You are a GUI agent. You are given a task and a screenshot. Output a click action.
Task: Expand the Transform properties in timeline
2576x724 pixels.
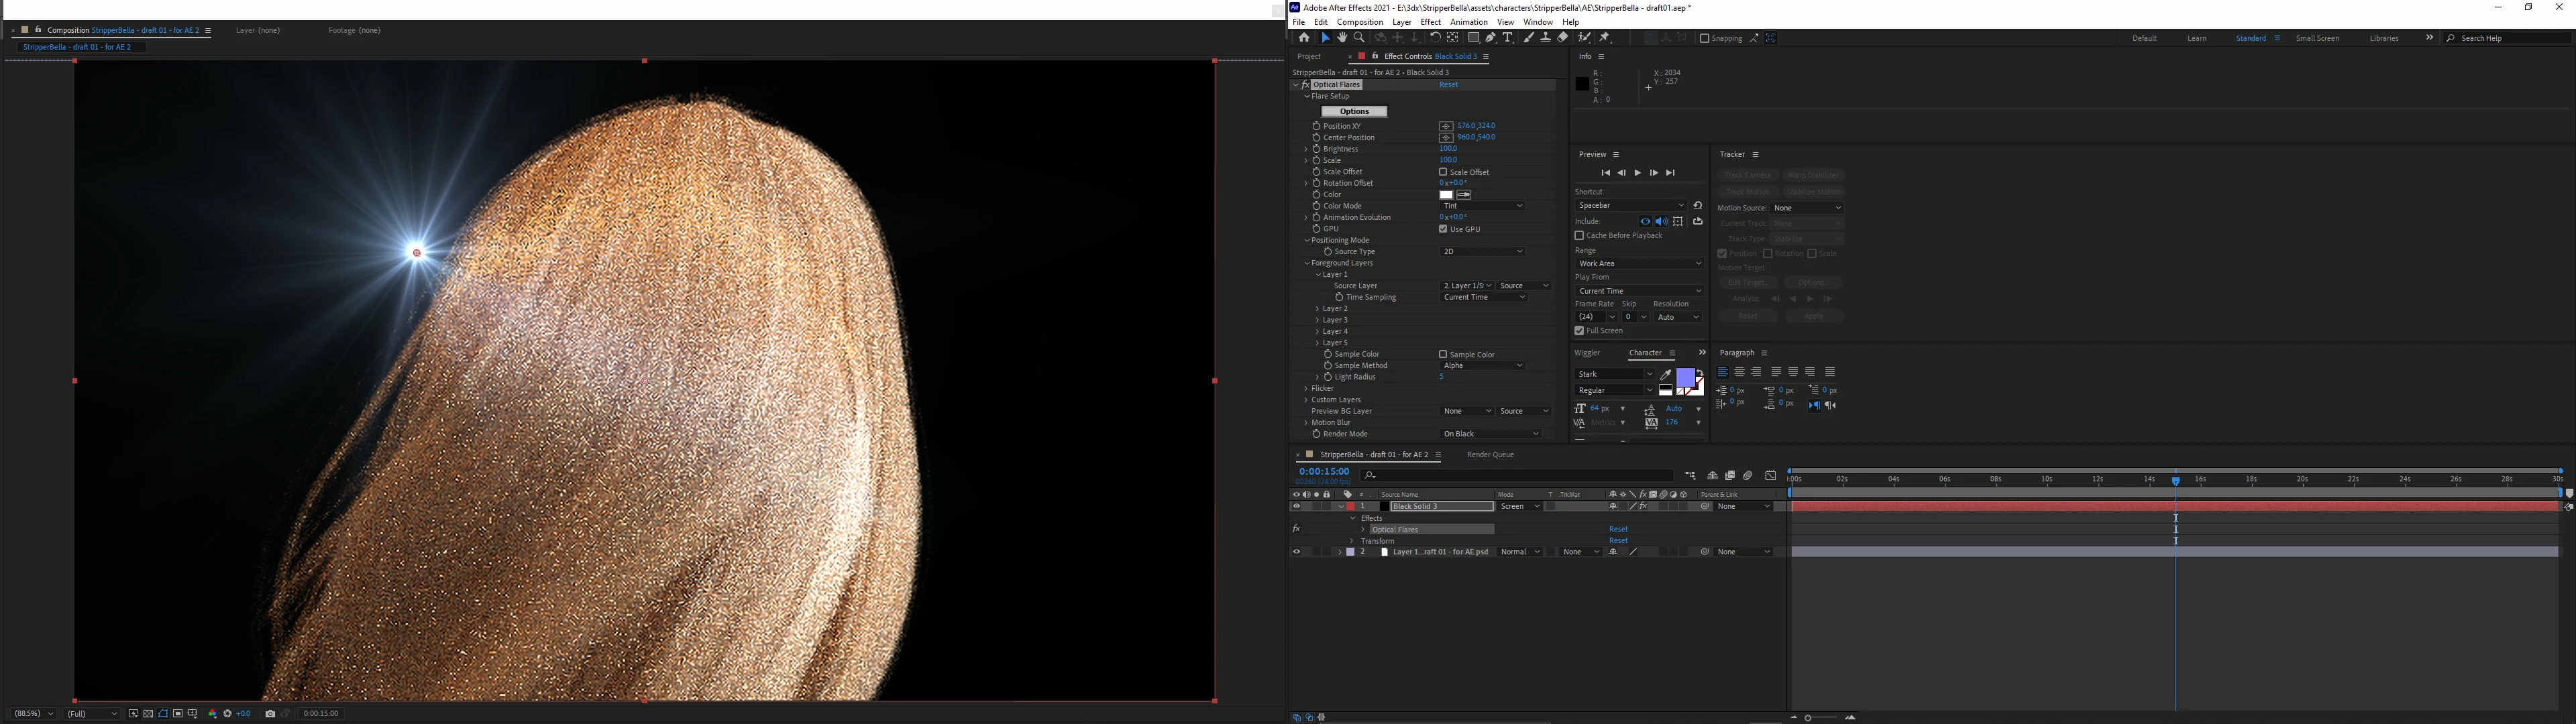pos(1352,541)
